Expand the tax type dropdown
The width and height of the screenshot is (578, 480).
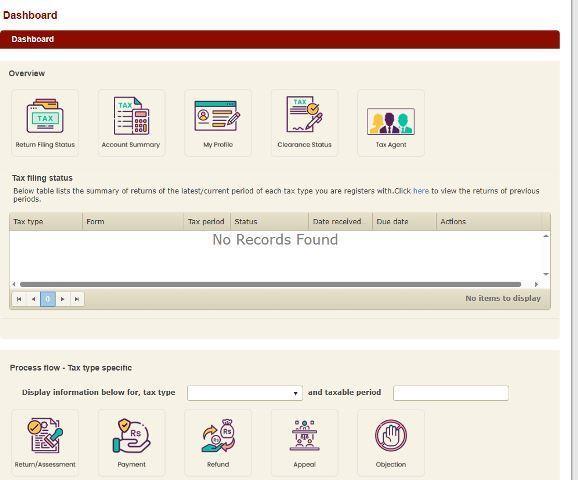[245, 393]
